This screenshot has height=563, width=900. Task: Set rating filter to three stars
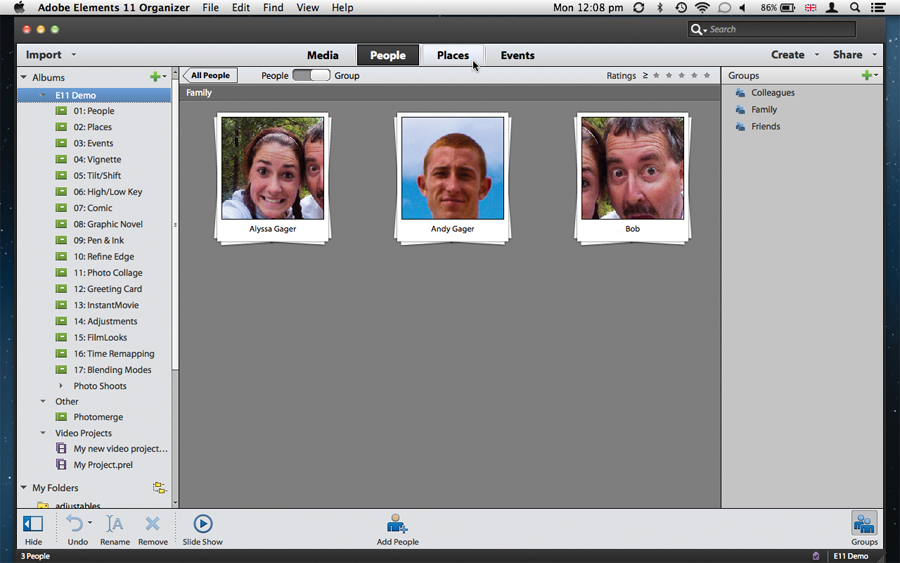(681, 75)
